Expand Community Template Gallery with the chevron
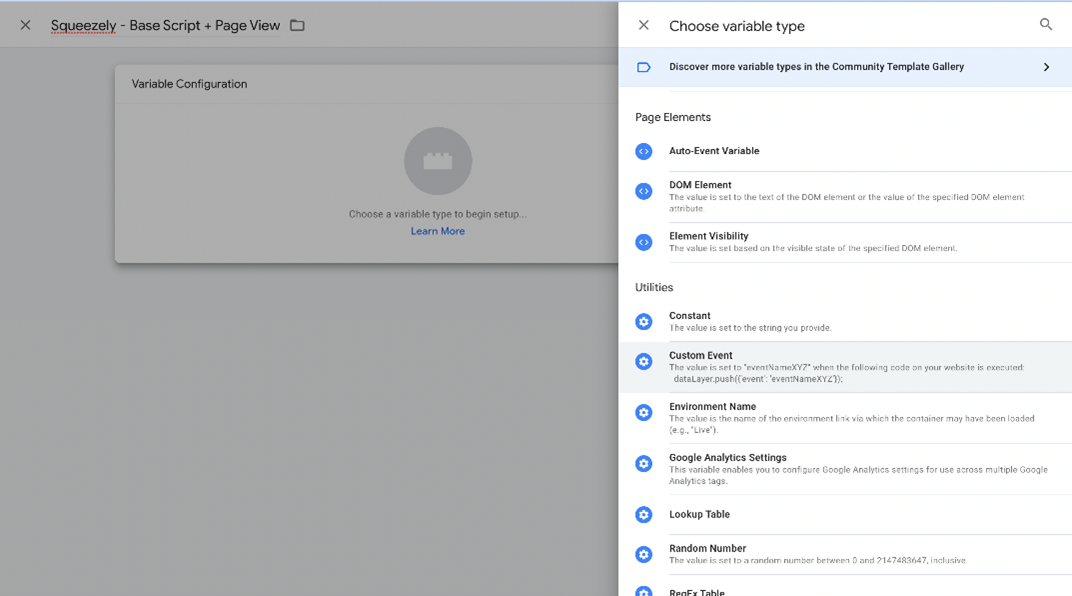Screen dimensions: 1072x596 click(x=1046, y=67)
